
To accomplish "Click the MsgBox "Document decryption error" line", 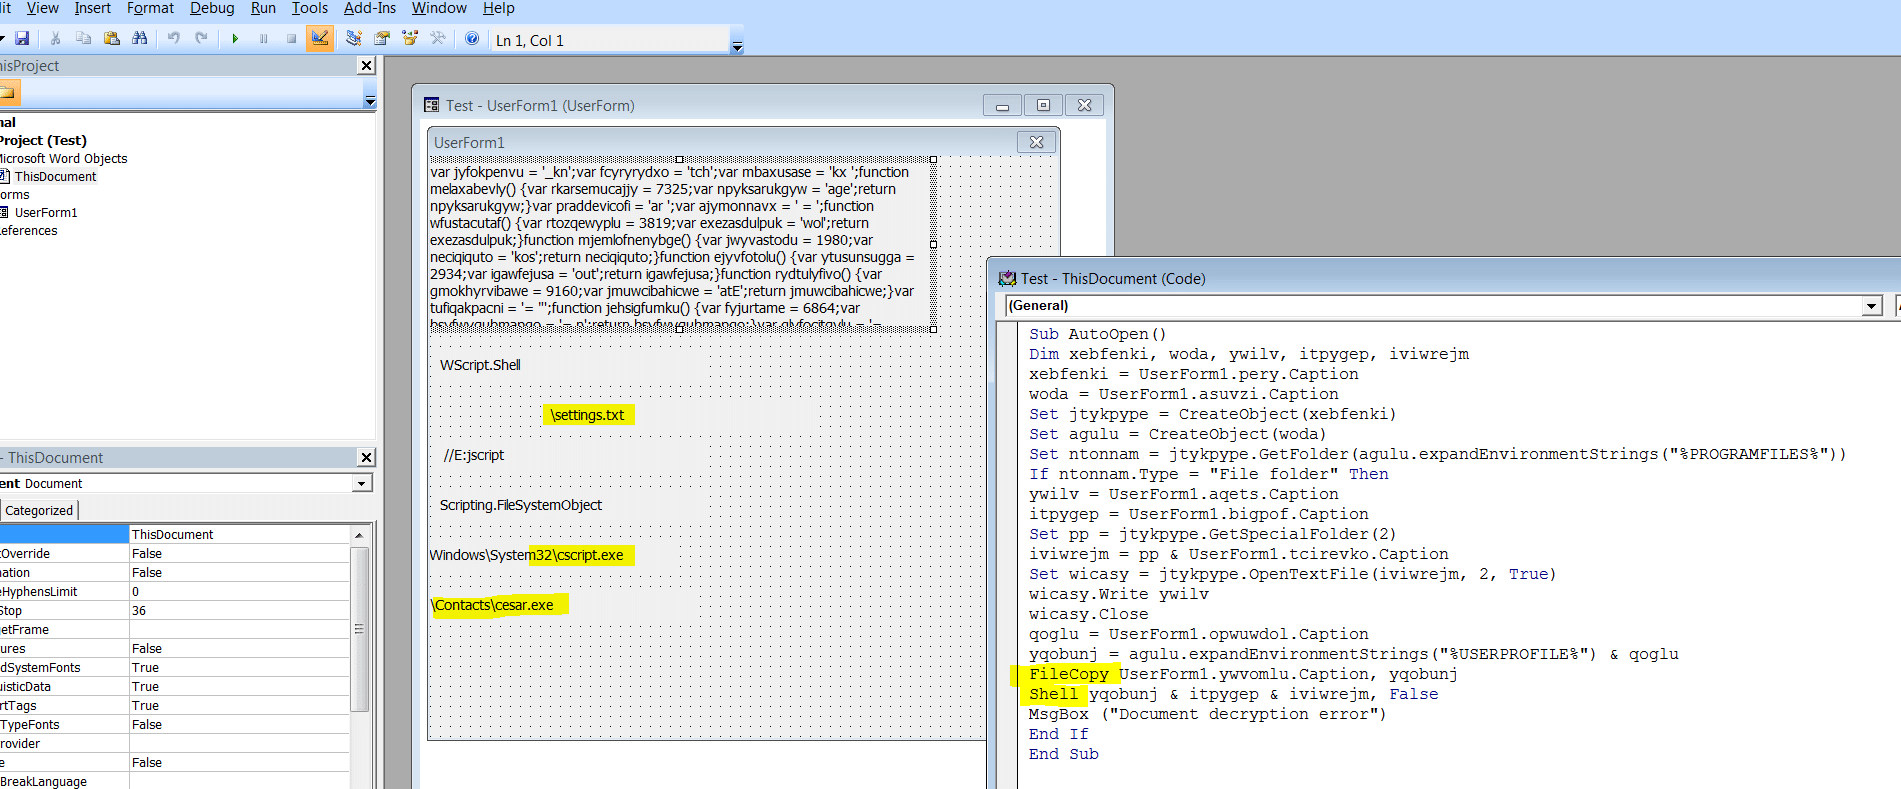I will [1207, 714].
